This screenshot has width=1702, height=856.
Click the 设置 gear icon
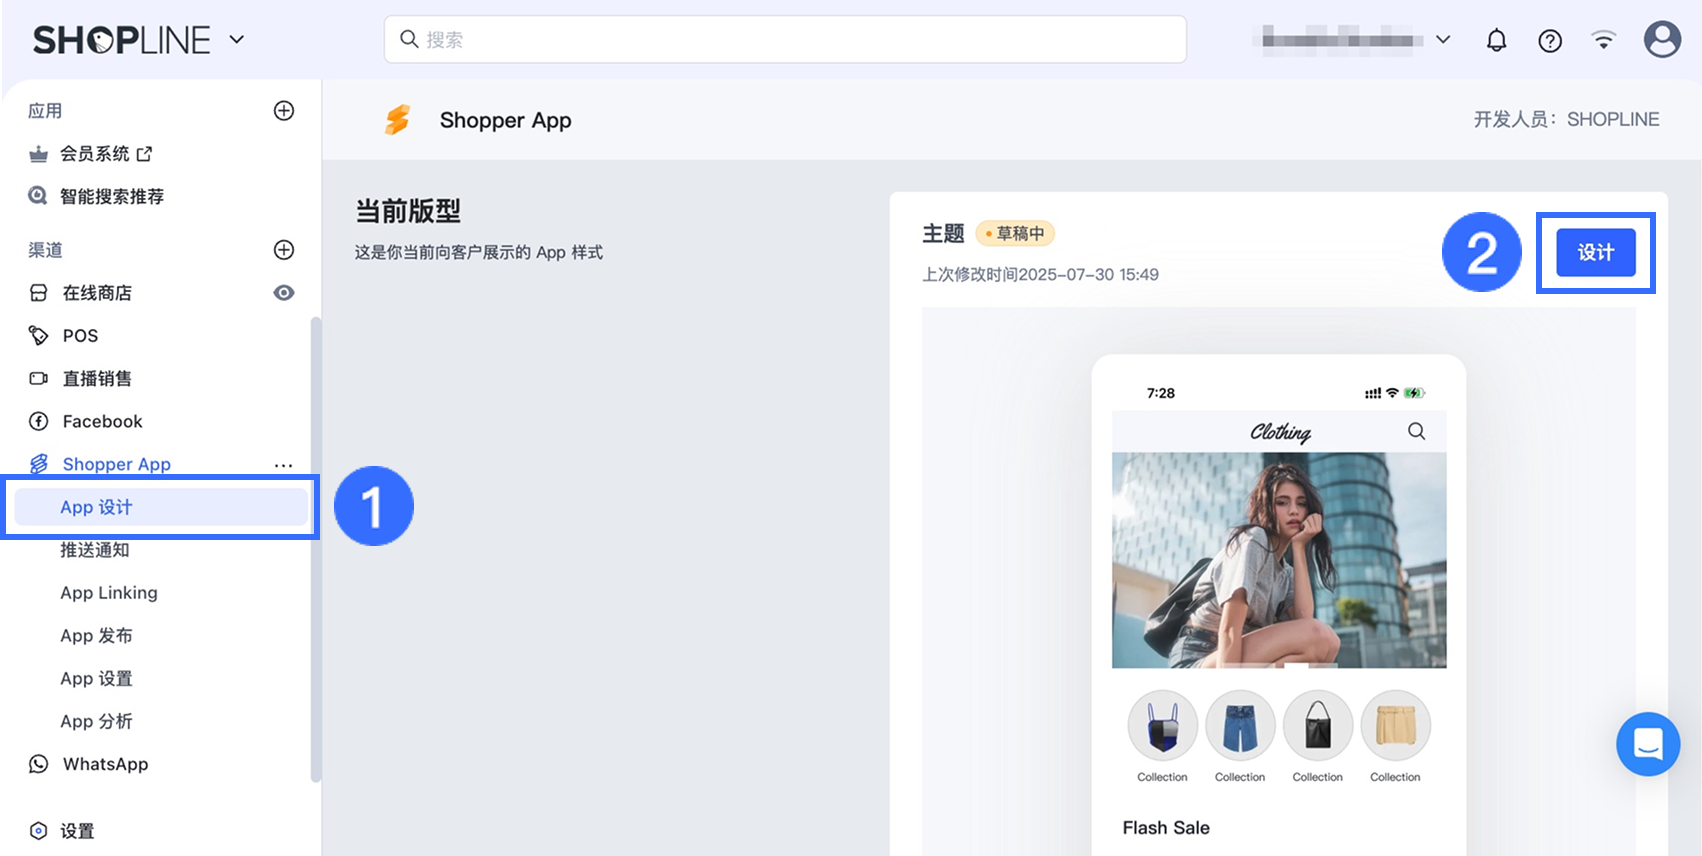(38, 831)
